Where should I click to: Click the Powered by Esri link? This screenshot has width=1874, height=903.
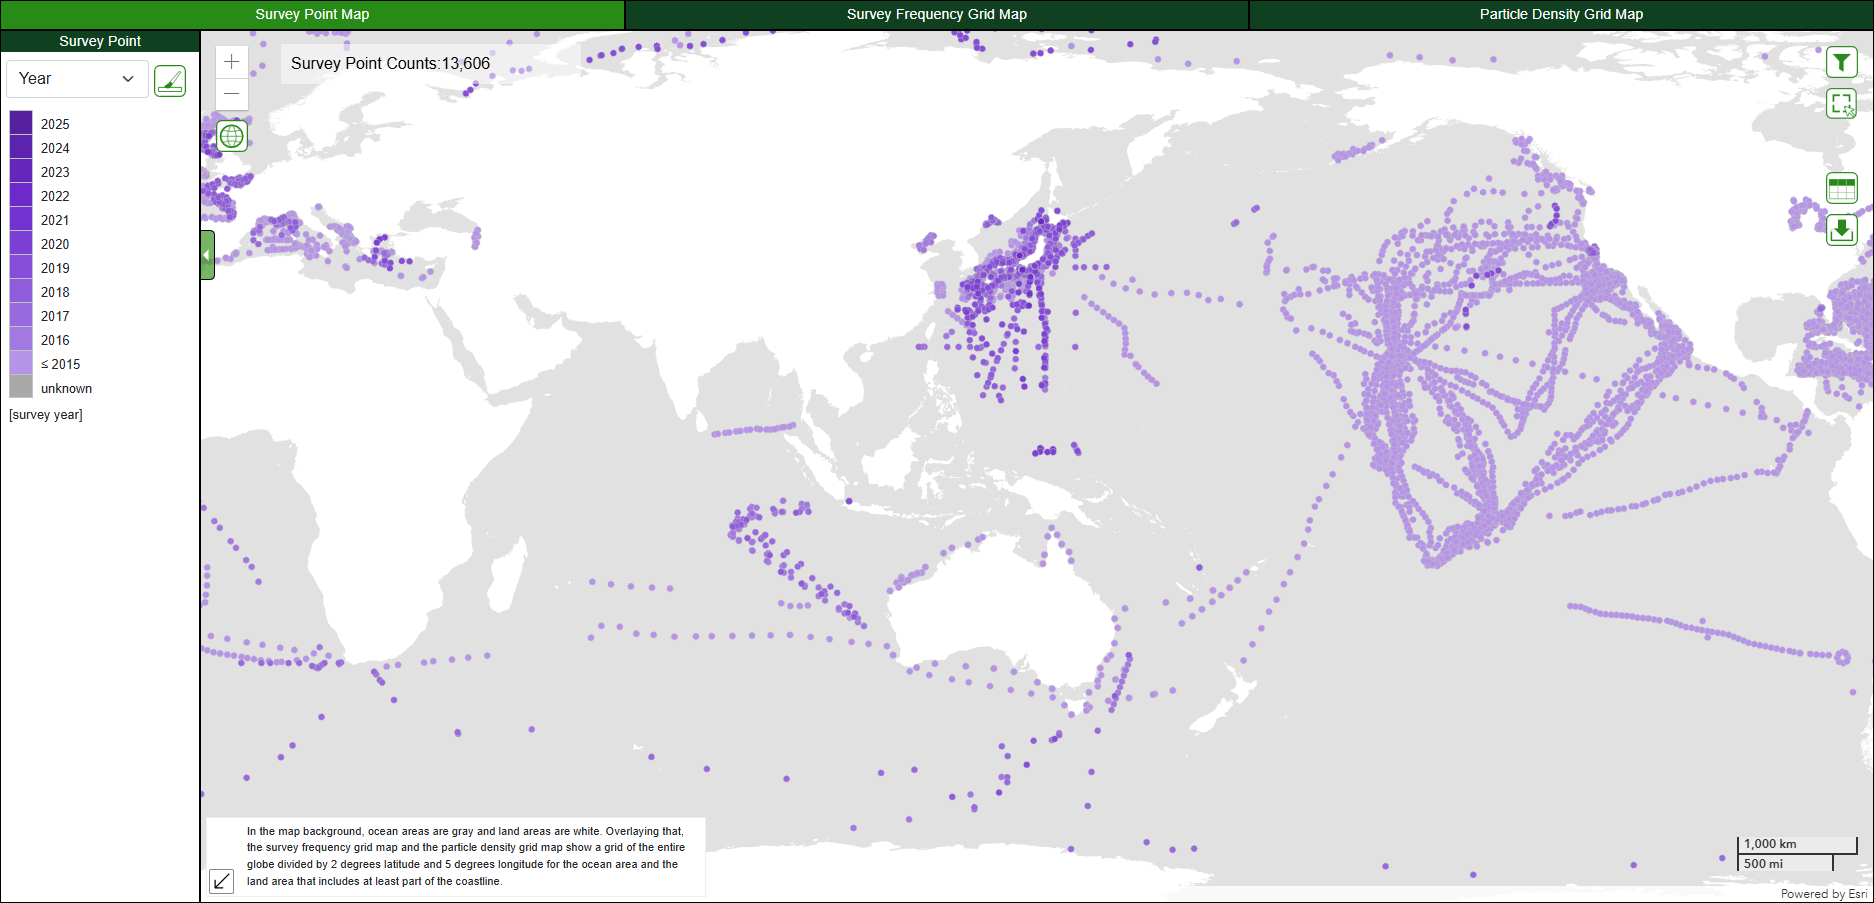tap(1823, 894)
